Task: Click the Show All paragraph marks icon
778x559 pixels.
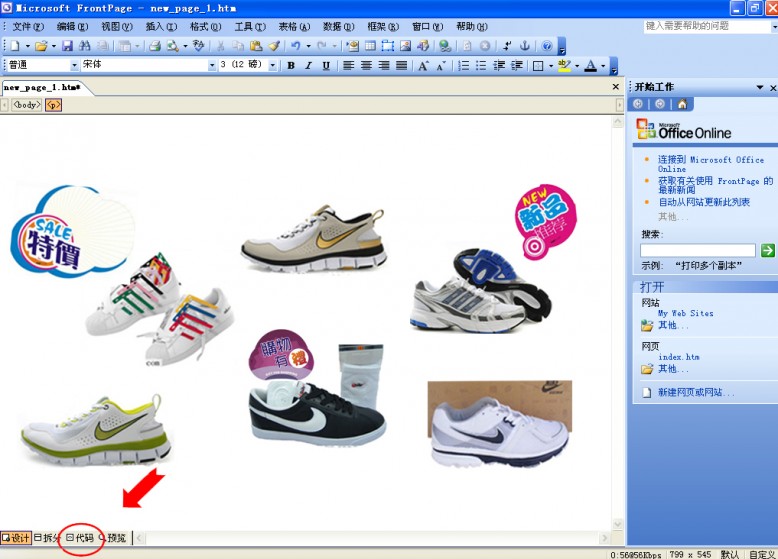Action: click(507, 46)
